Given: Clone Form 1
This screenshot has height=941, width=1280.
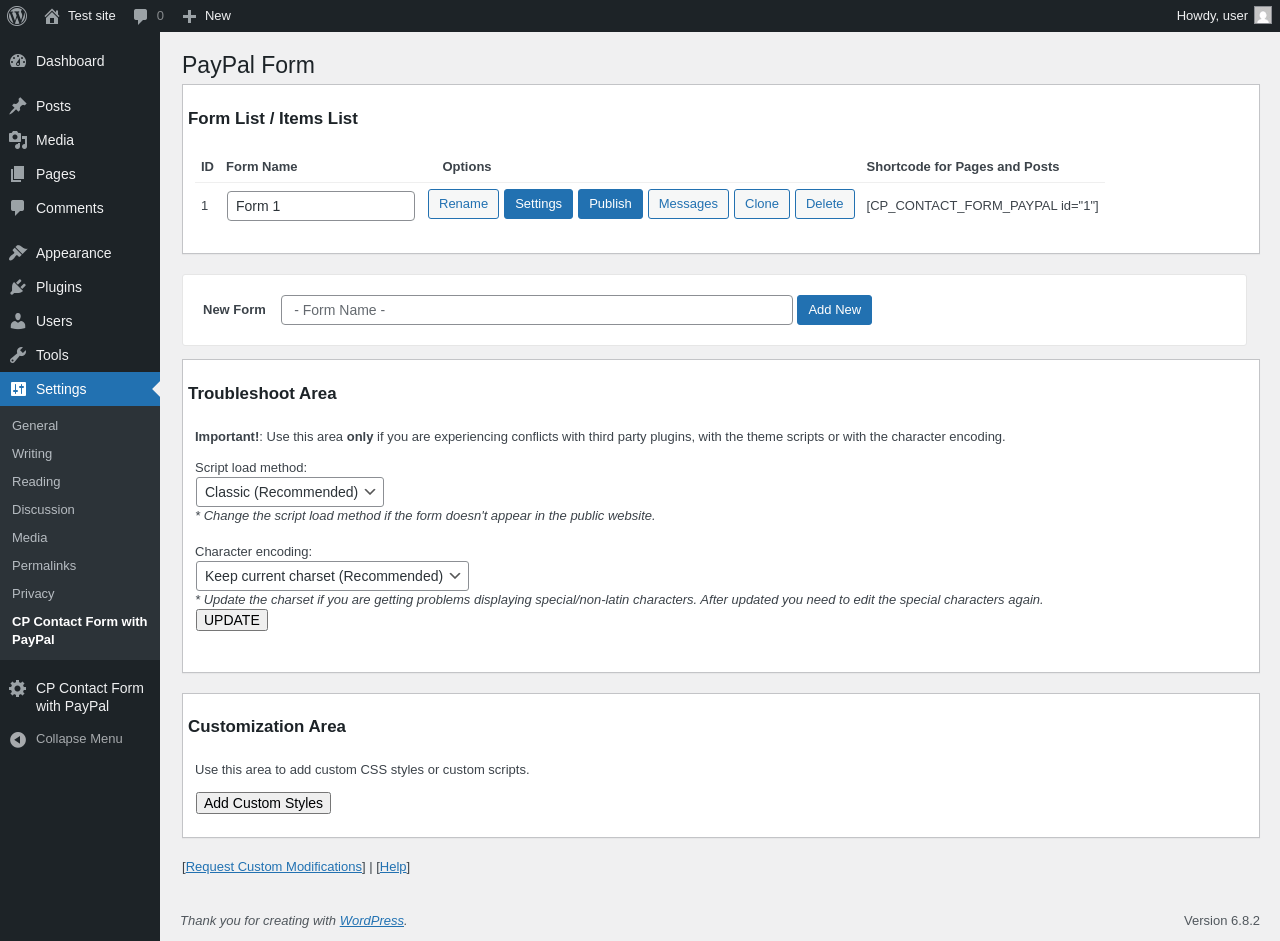Looking at the screenshot, I should 762,204.
